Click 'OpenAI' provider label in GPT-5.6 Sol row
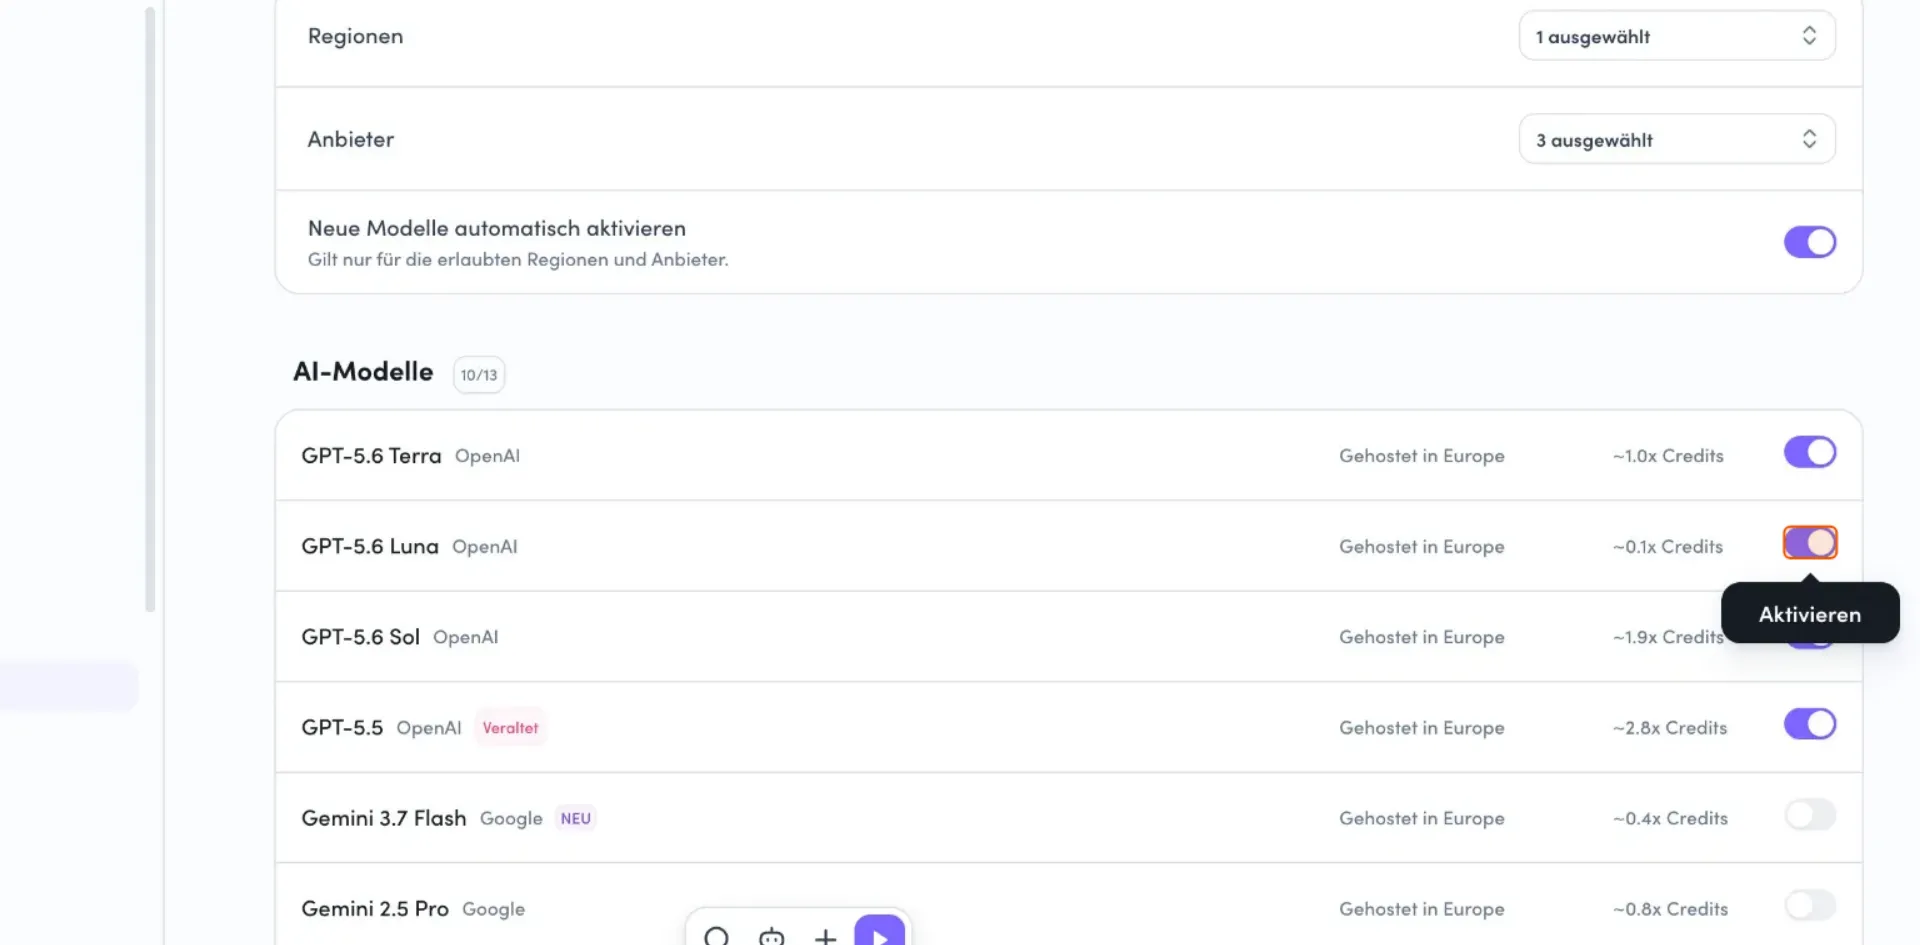 click(465, 637)
